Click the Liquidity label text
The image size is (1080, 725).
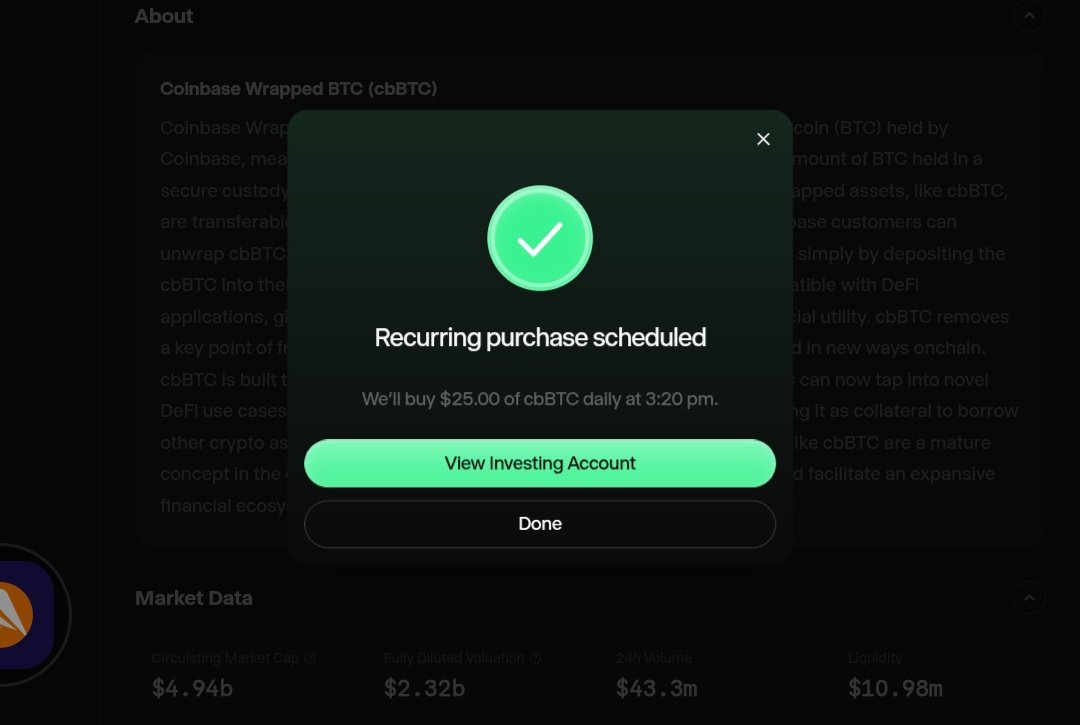[x=875, y=658]
